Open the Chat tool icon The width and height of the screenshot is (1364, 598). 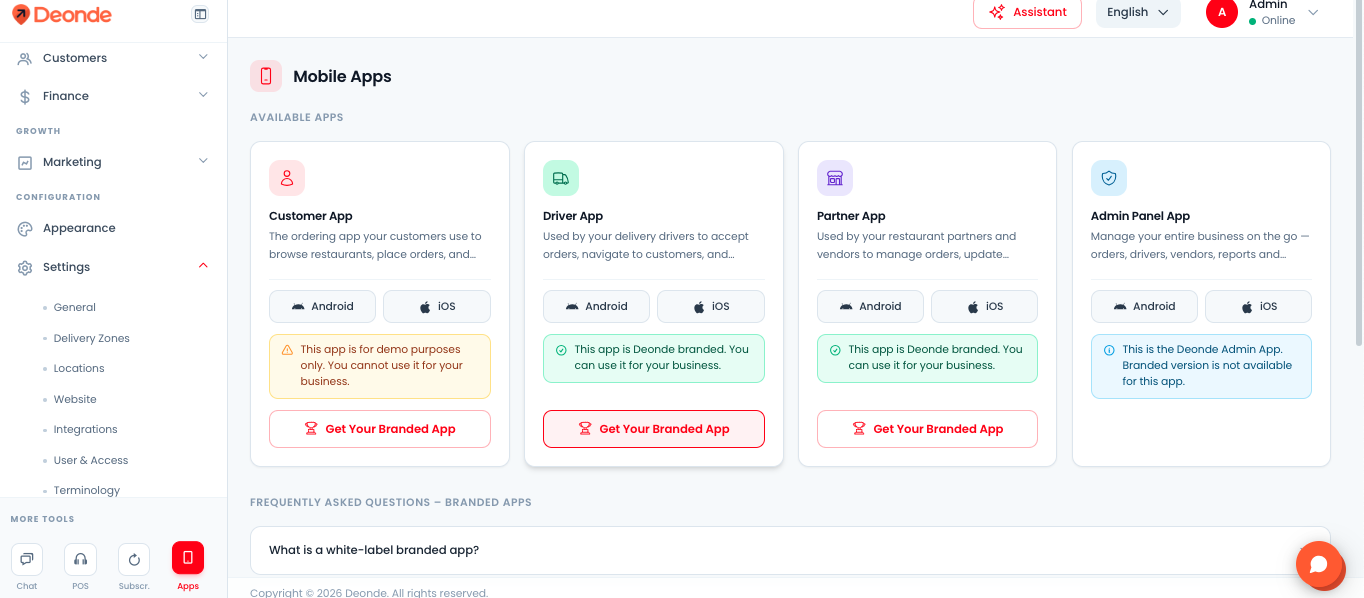27,558
